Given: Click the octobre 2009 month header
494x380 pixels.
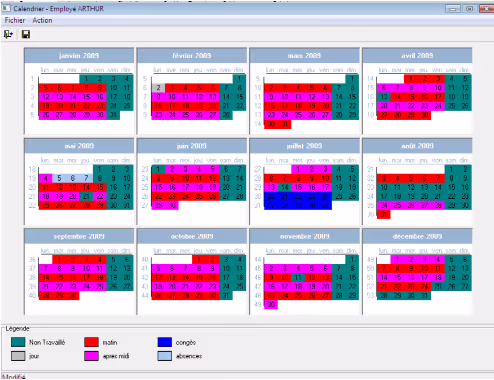Looking at the screenshot, I should click(192, 236).
